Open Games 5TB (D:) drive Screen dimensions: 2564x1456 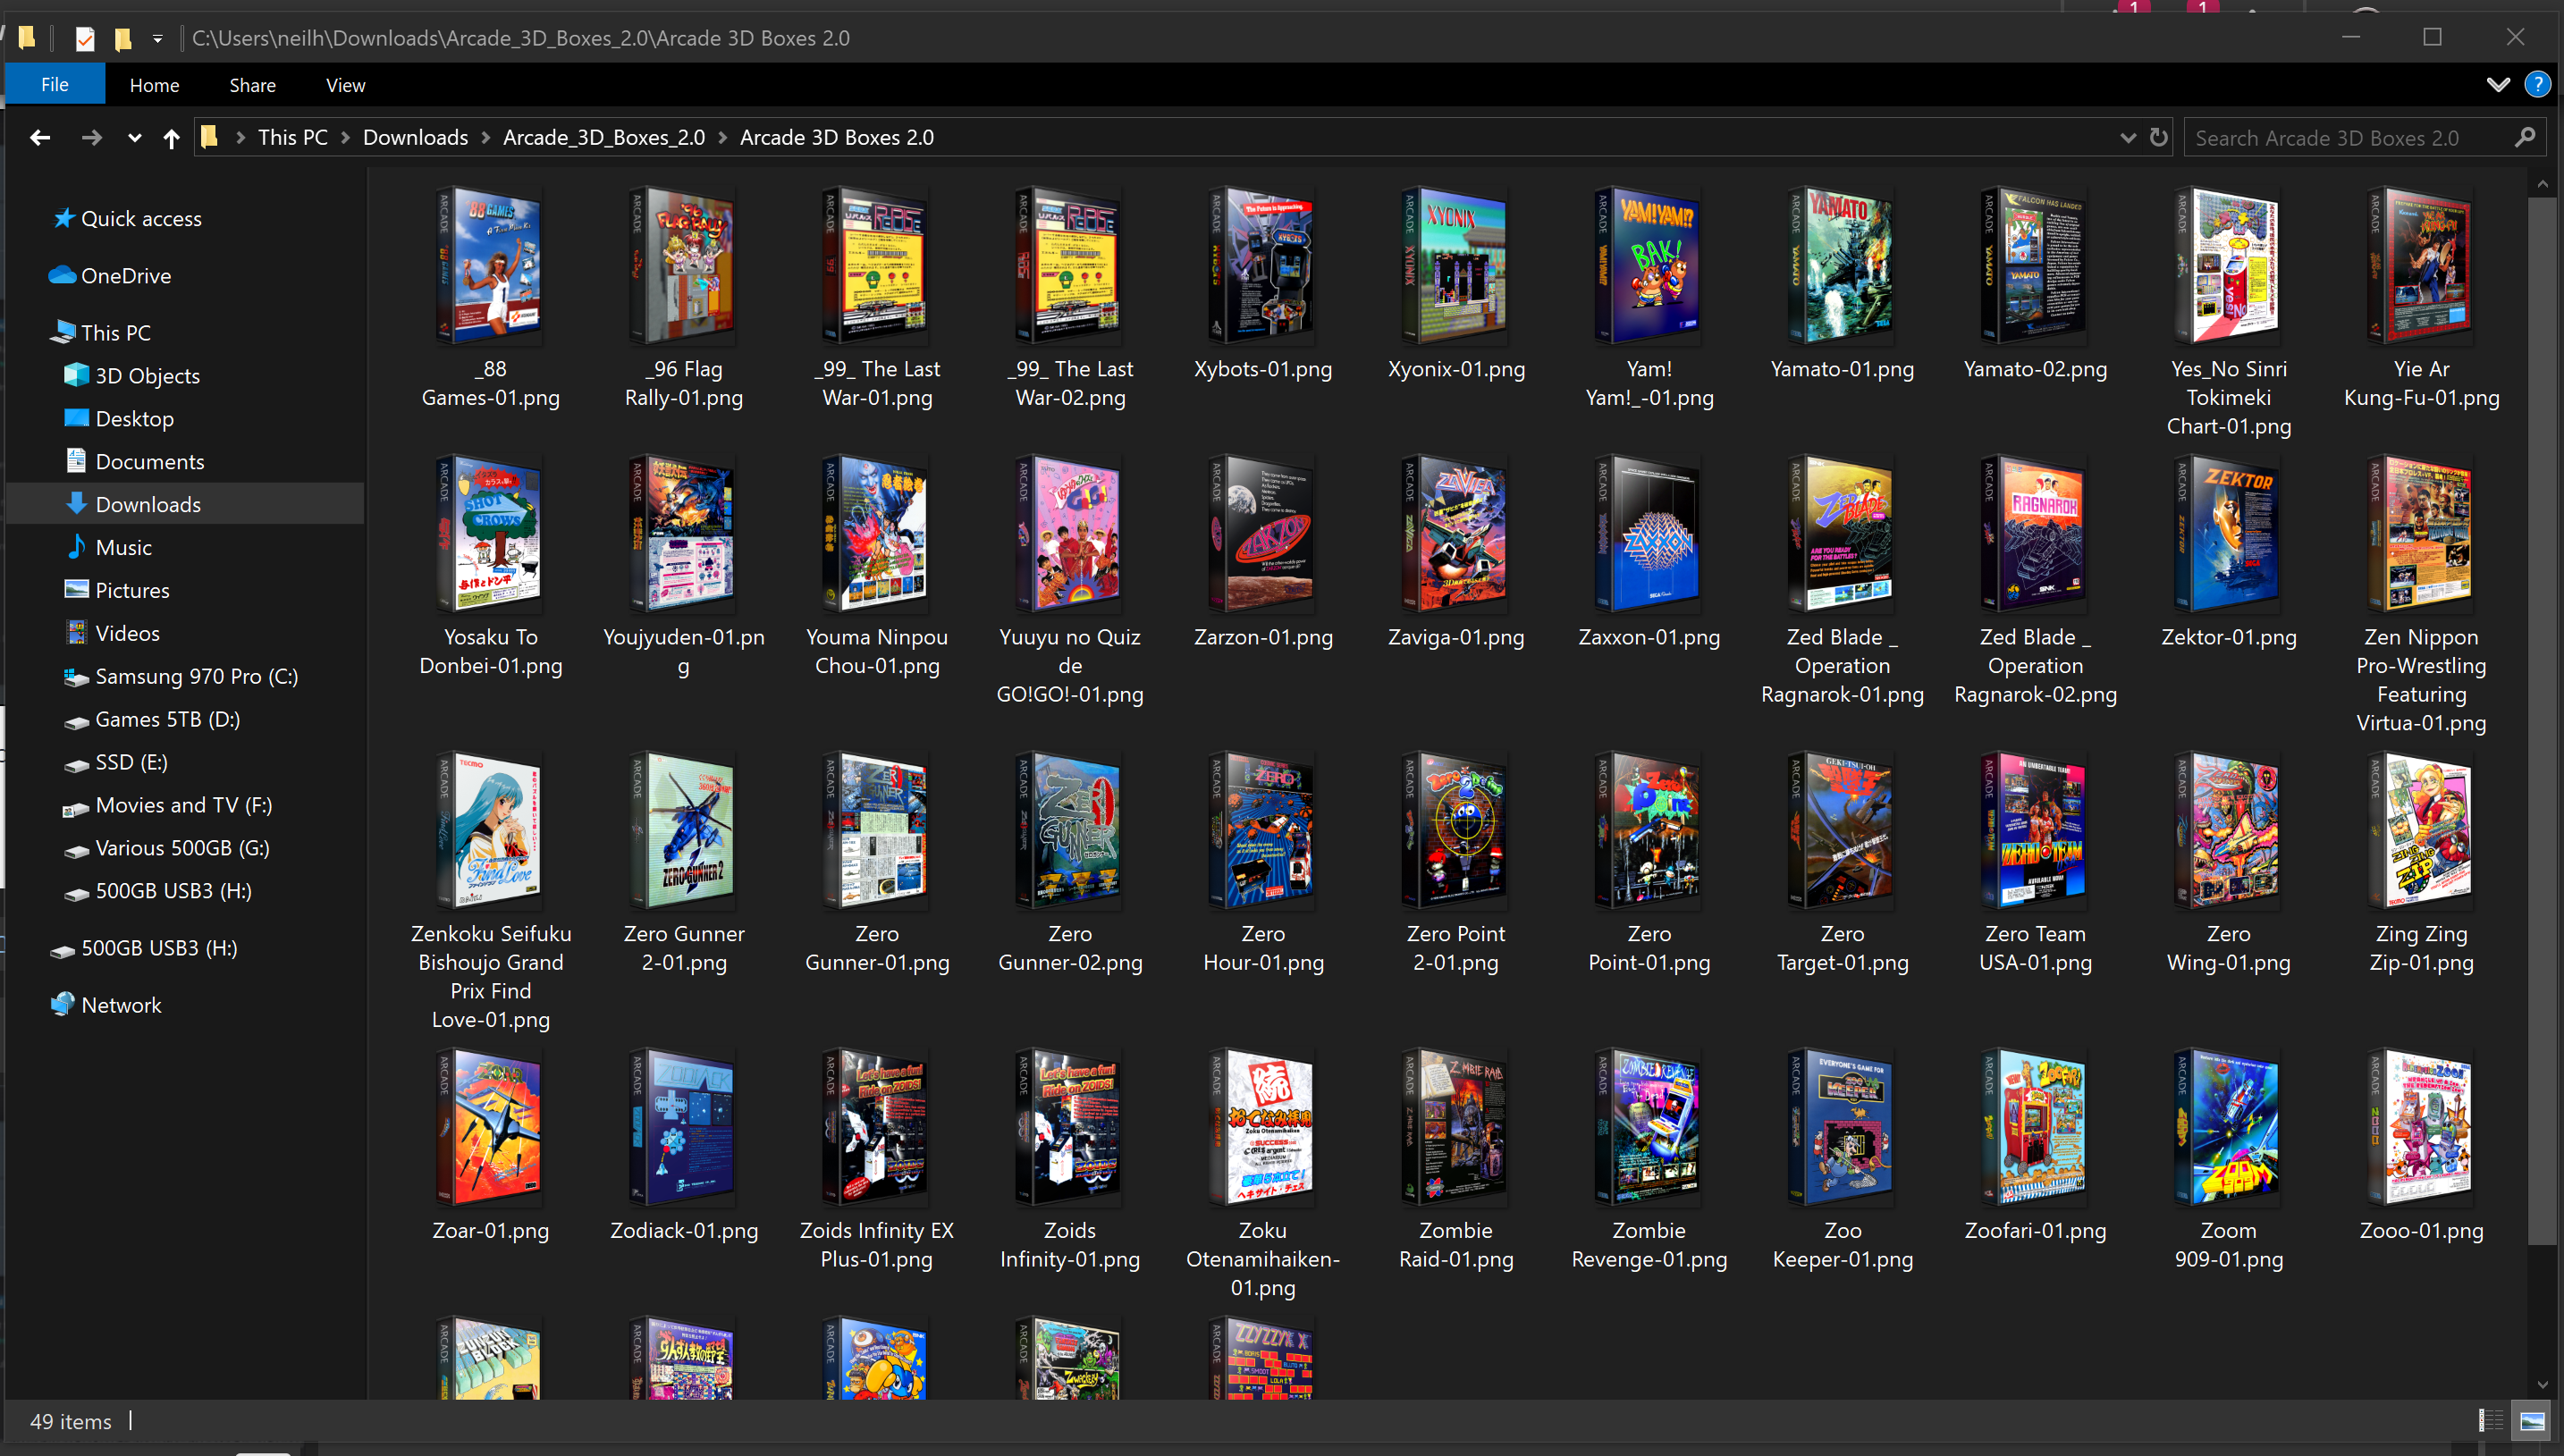tap(152, 719)
